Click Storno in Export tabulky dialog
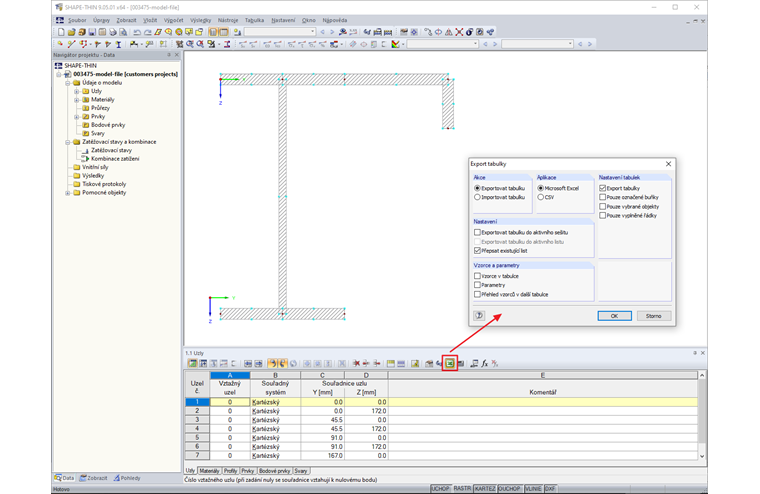 pos(653,316)
